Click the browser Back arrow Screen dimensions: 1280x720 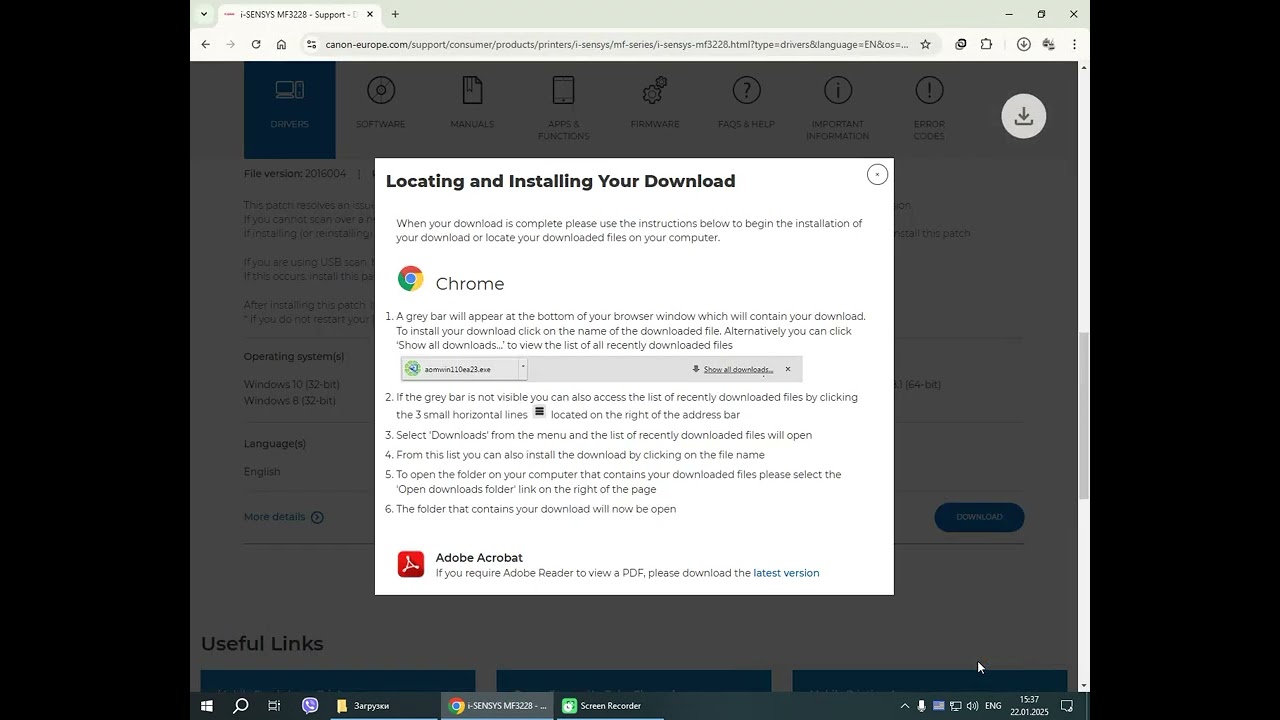[206, 44]
